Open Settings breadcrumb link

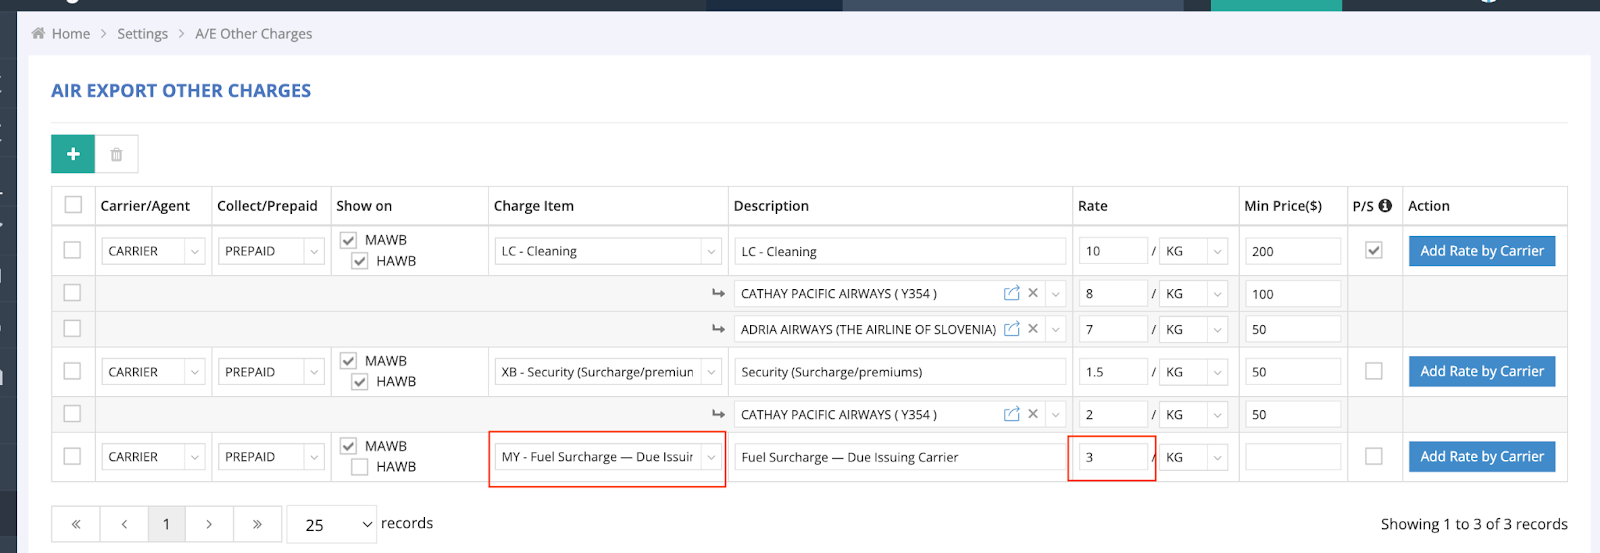(x=142, y=34)
